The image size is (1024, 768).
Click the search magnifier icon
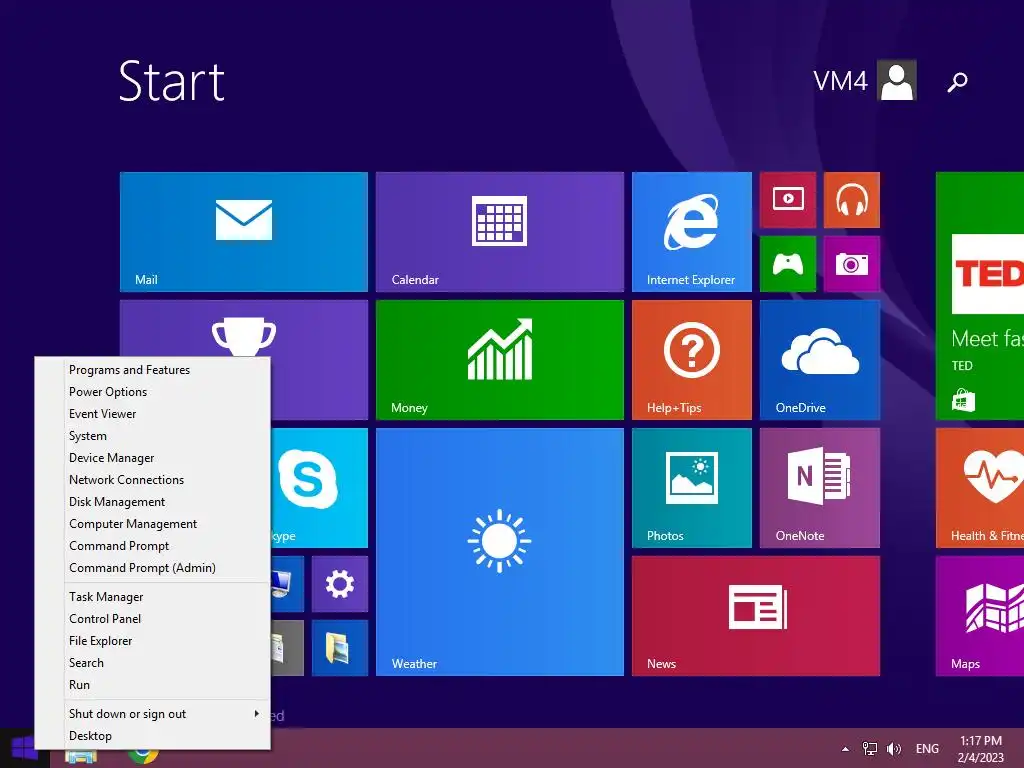tap(957, 82)
